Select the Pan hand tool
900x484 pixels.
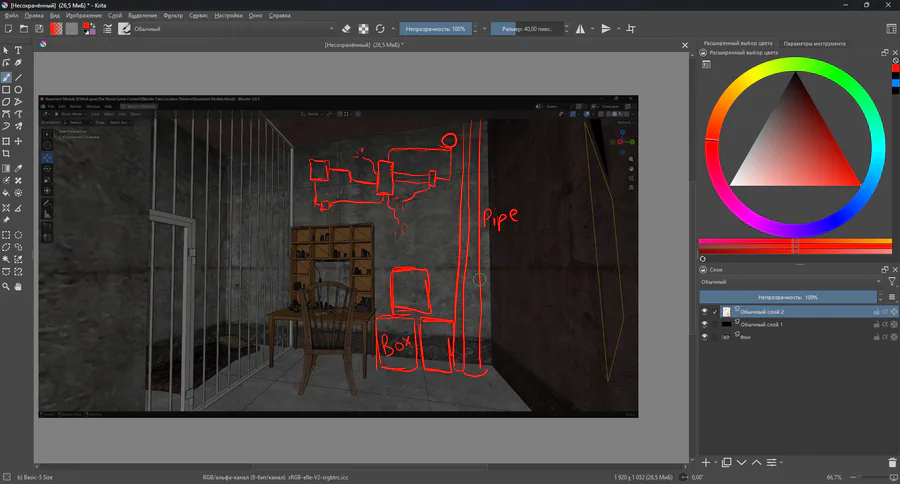pyautogui.click(x=18, y=286)
